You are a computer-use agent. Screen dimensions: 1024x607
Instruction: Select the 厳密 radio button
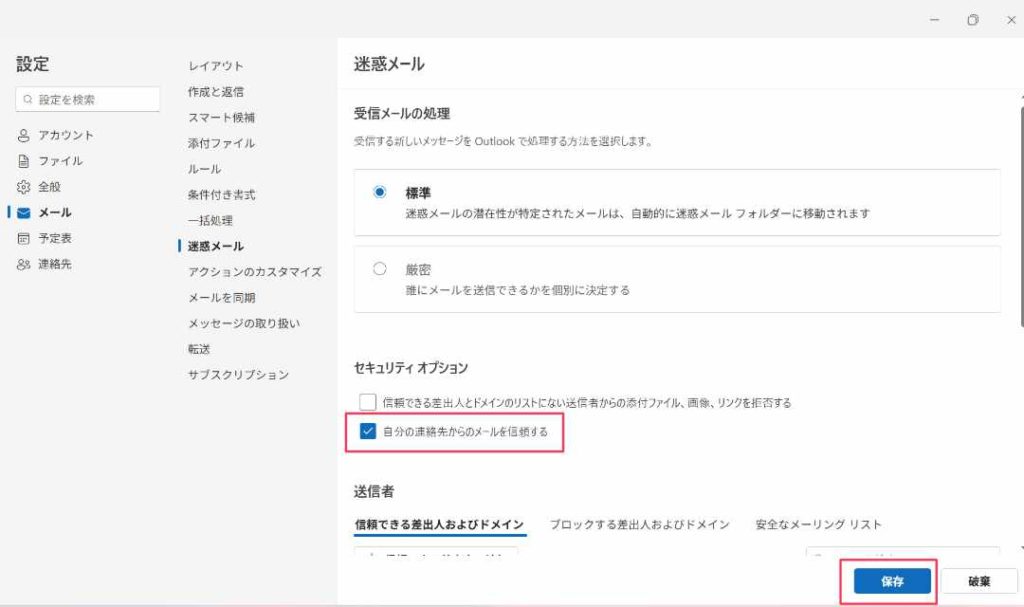point(380,269)
